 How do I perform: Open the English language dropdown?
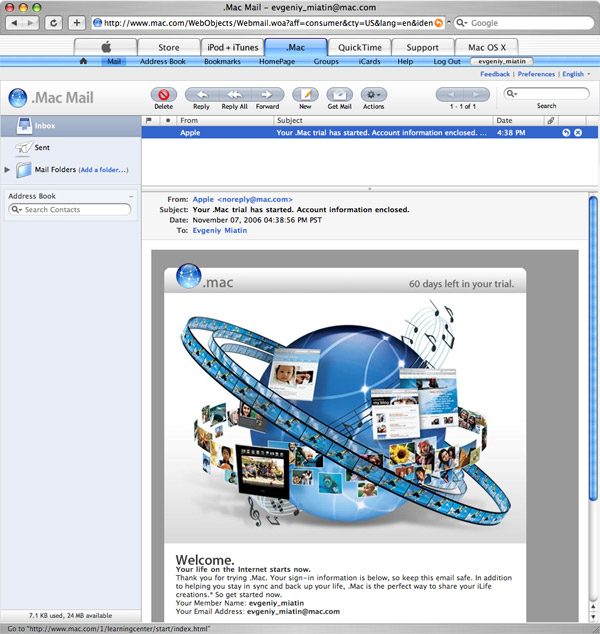click(576, 74)
